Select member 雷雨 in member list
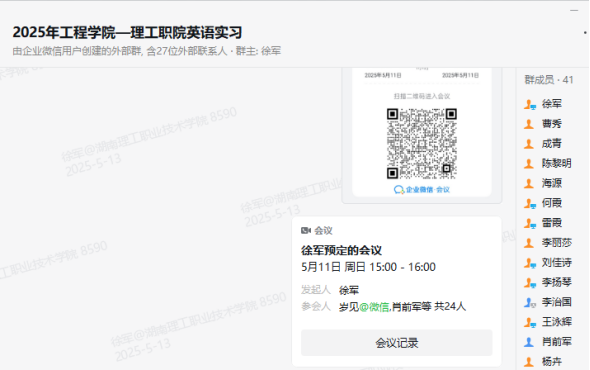 point(552,223)
